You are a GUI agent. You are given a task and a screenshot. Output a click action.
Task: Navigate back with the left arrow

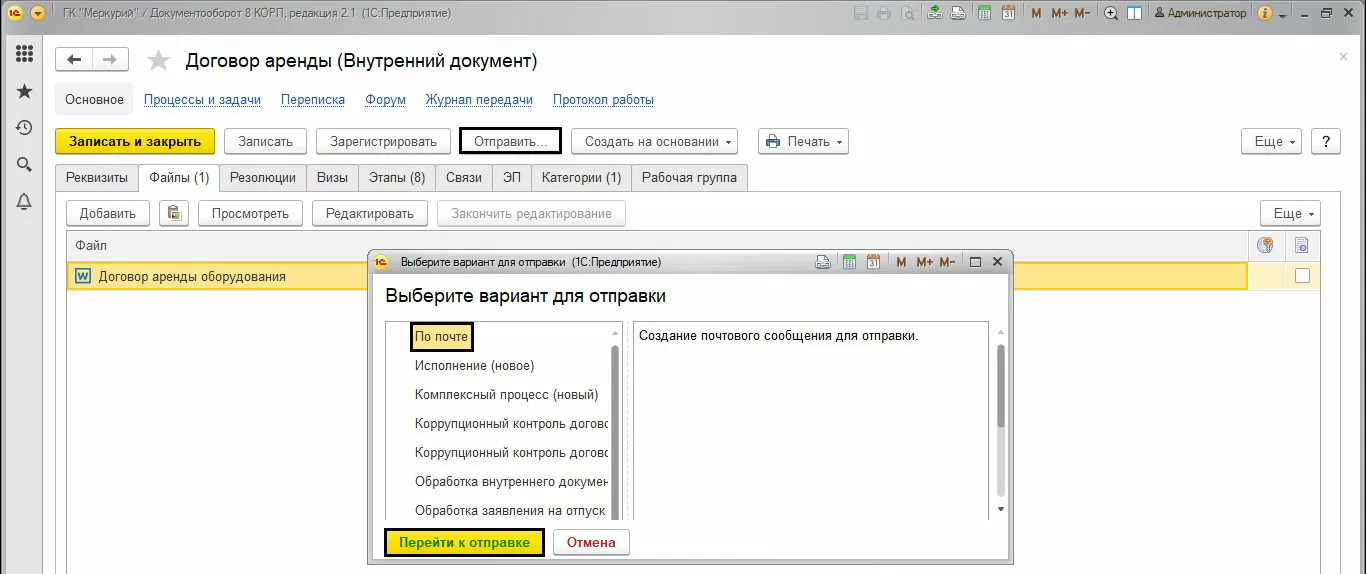74,60
